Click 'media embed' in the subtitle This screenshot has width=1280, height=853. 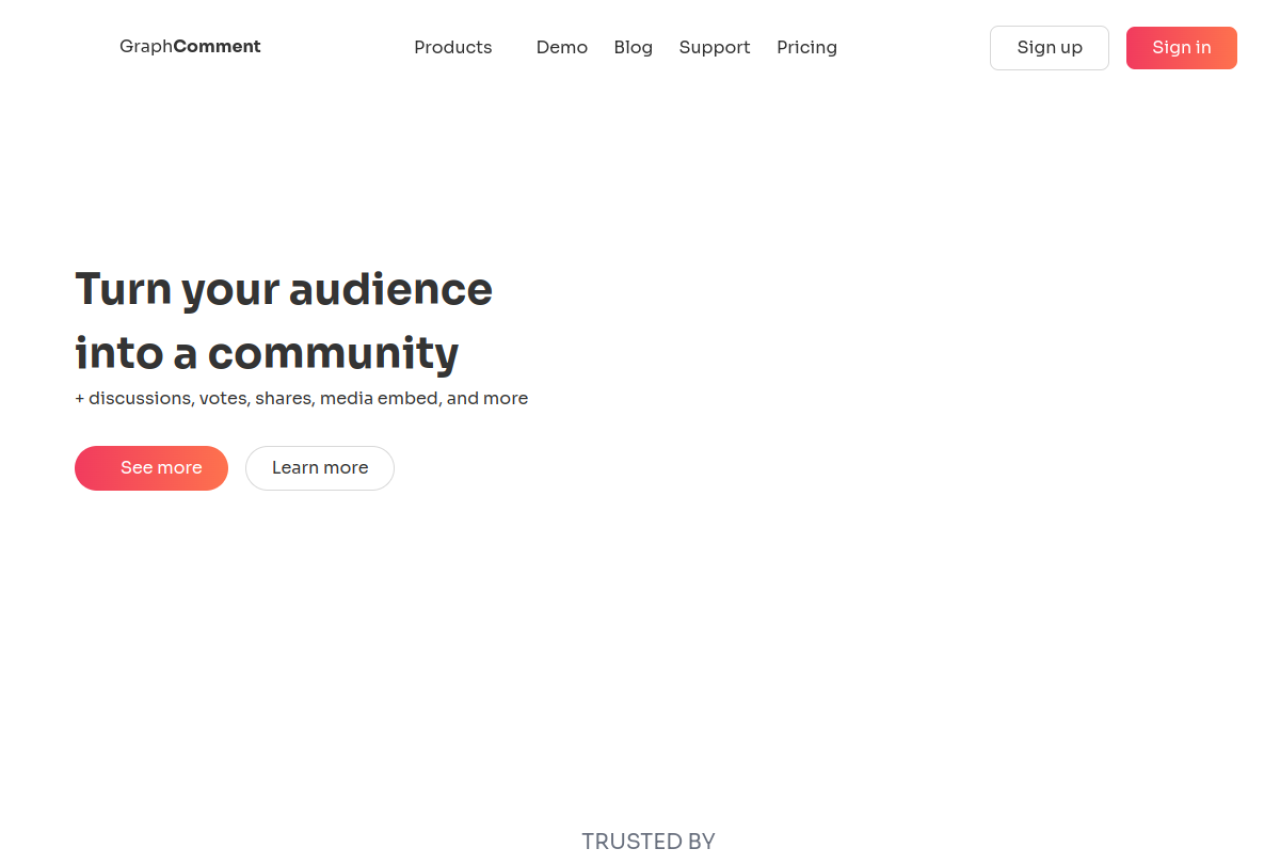coord(380,398)
